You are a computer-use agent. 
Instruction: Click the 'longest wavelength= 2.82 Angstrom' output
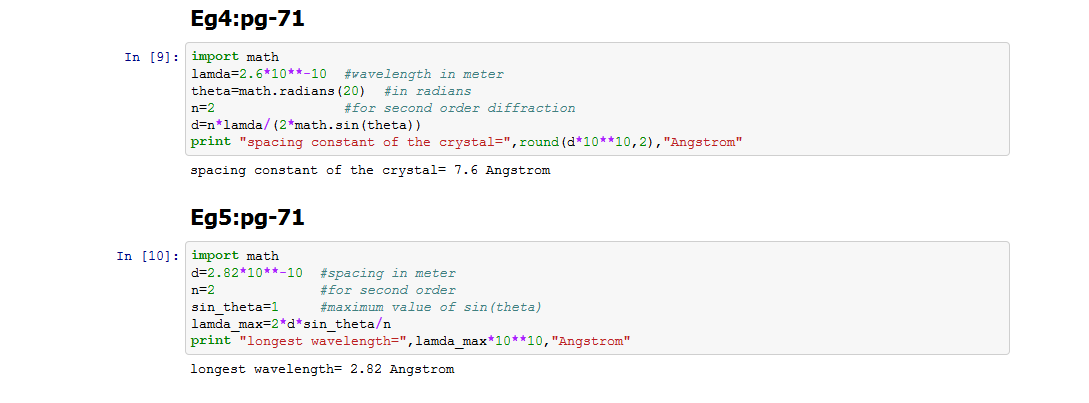pos(322,369)
